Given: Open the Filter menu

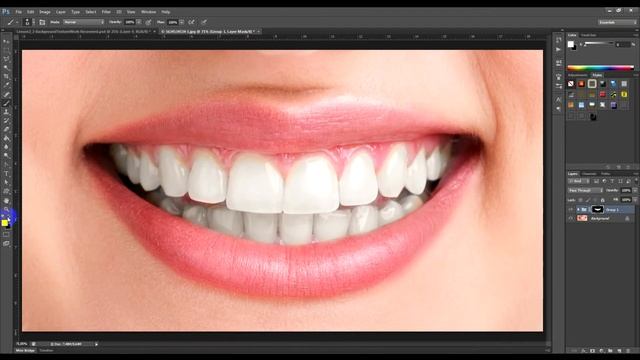Looking at the screenshot, I should pos(106,12).
